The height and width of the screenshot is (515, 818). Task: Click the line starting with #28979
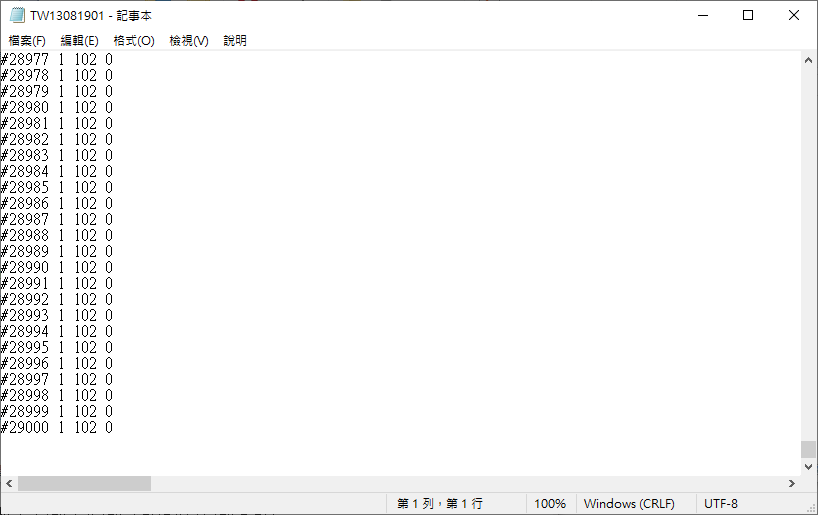click(56, 92)
